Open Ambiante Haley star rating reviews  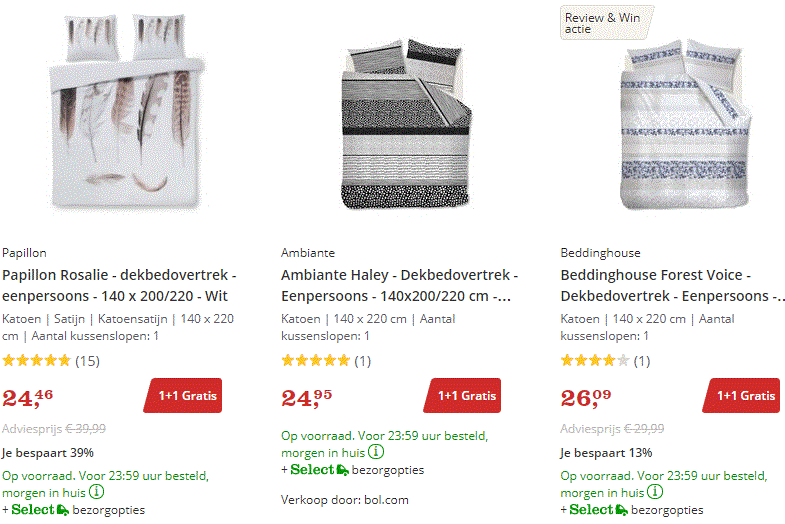(x=326, y=360)
